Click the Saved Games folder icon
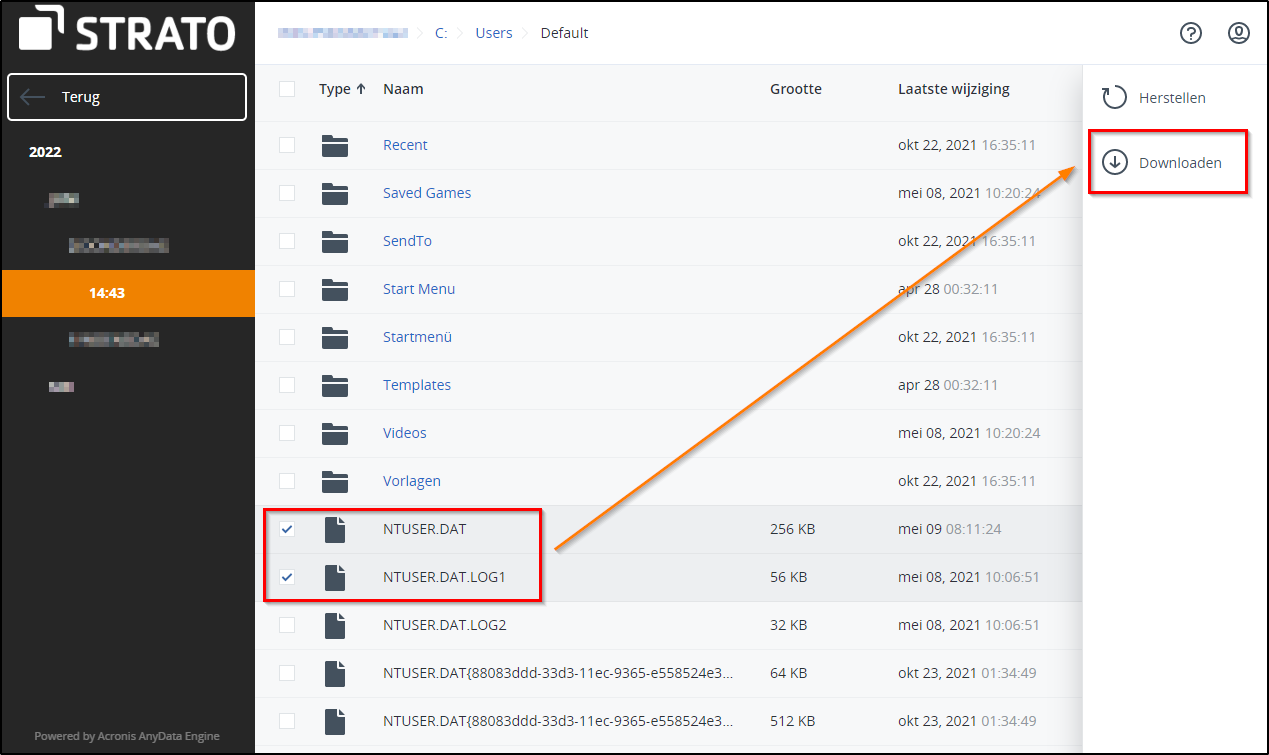 tap(335, 193)
